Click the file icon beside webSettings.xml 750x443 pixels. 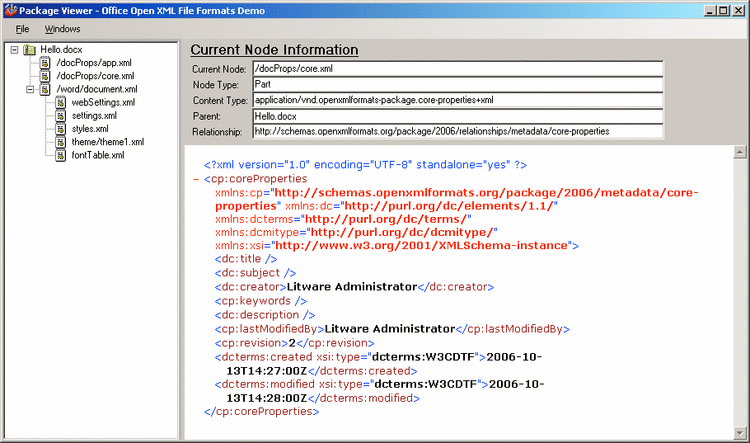click(60, 102)
